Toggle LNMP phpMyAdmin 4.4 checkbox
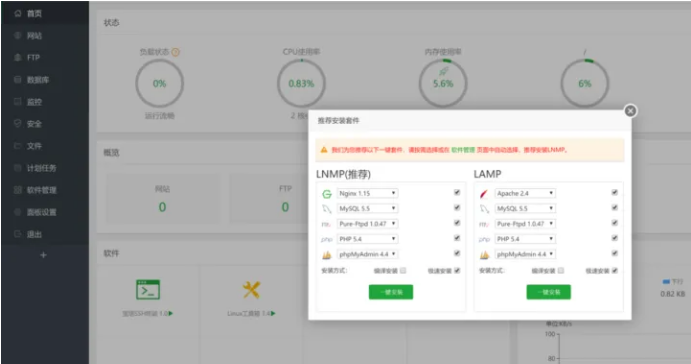 pyautogui.click(x=457, y=253)
